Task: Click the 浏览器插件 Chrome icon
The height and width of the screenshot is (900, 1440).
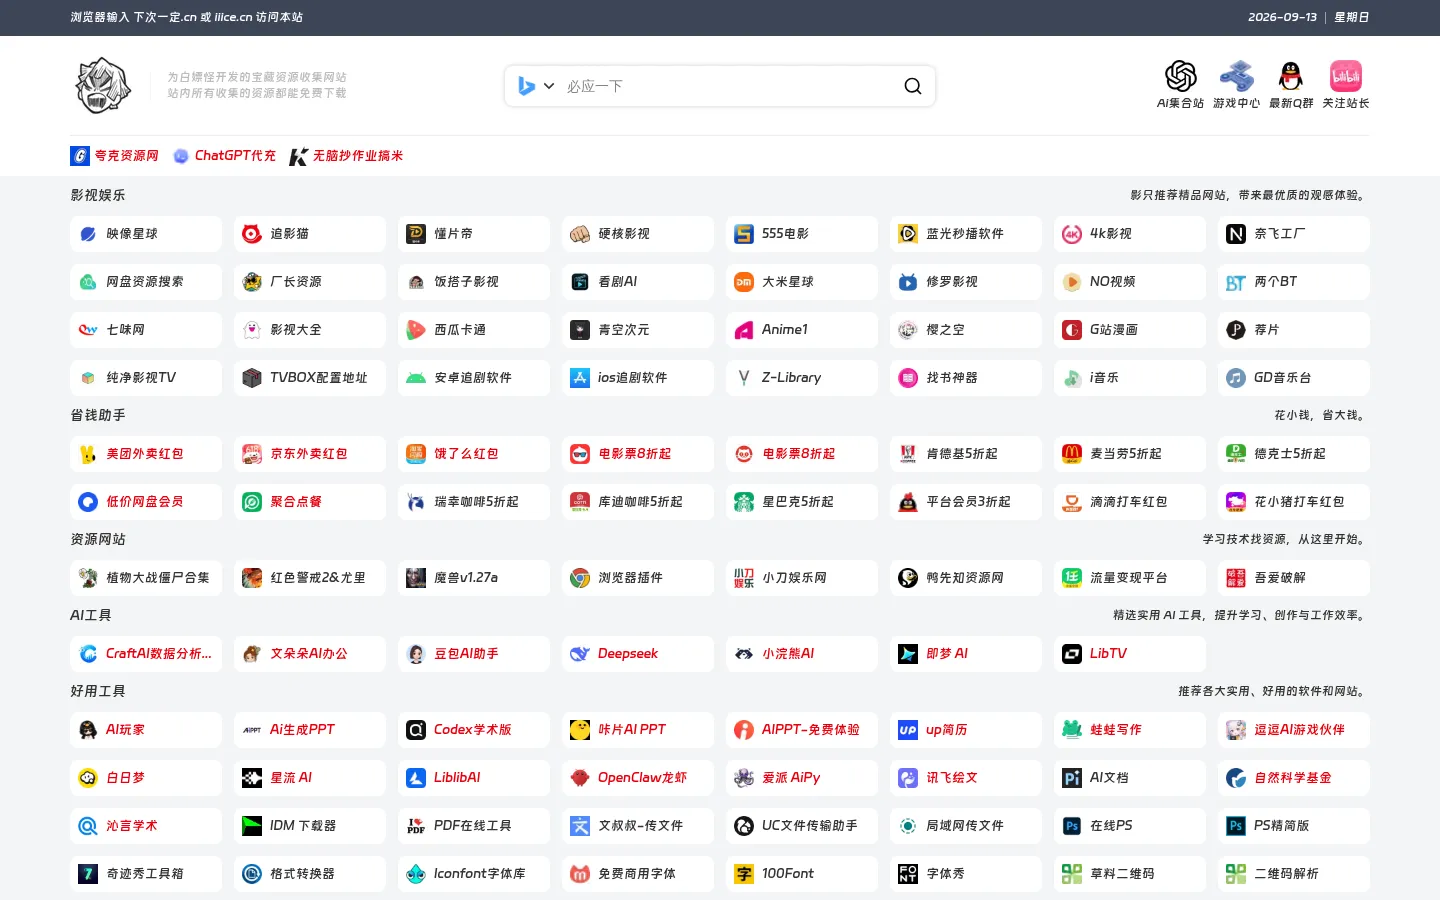Action: point(580,578)
